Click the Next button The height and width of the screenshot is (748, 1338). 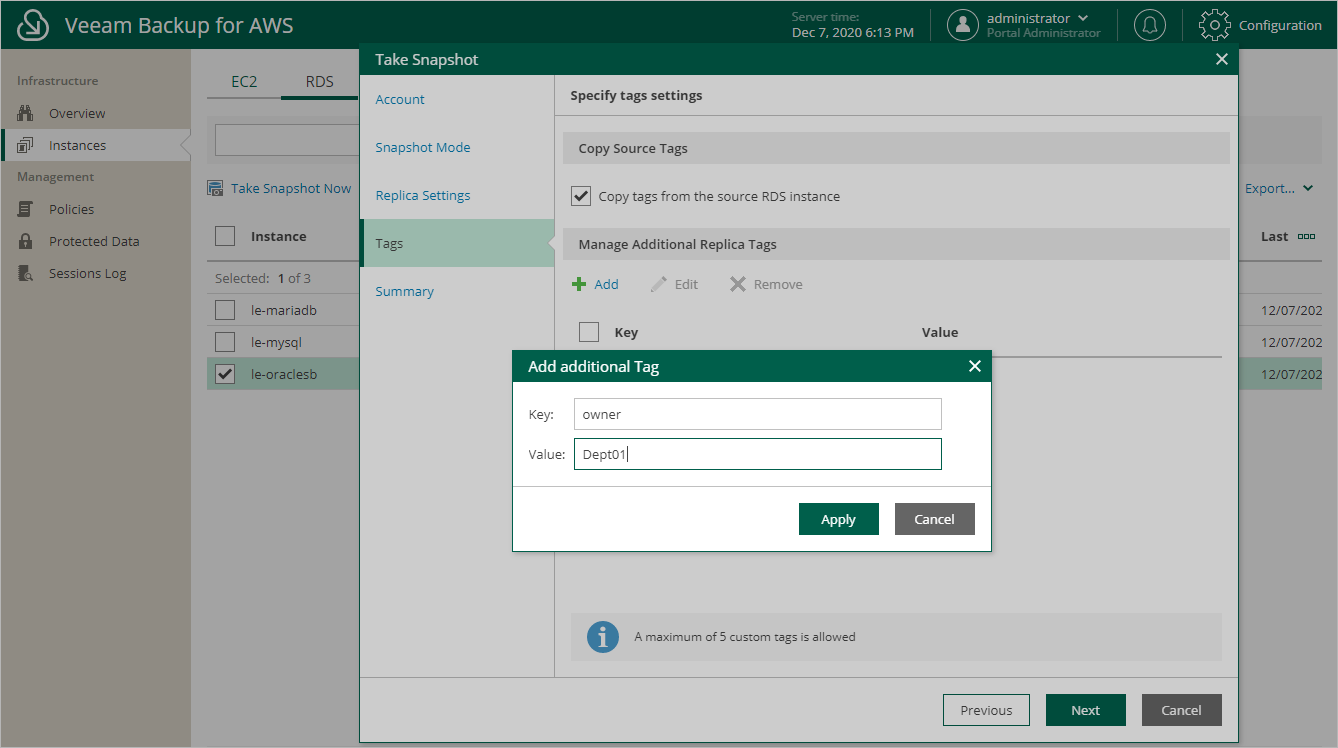tap(1085, 710)
